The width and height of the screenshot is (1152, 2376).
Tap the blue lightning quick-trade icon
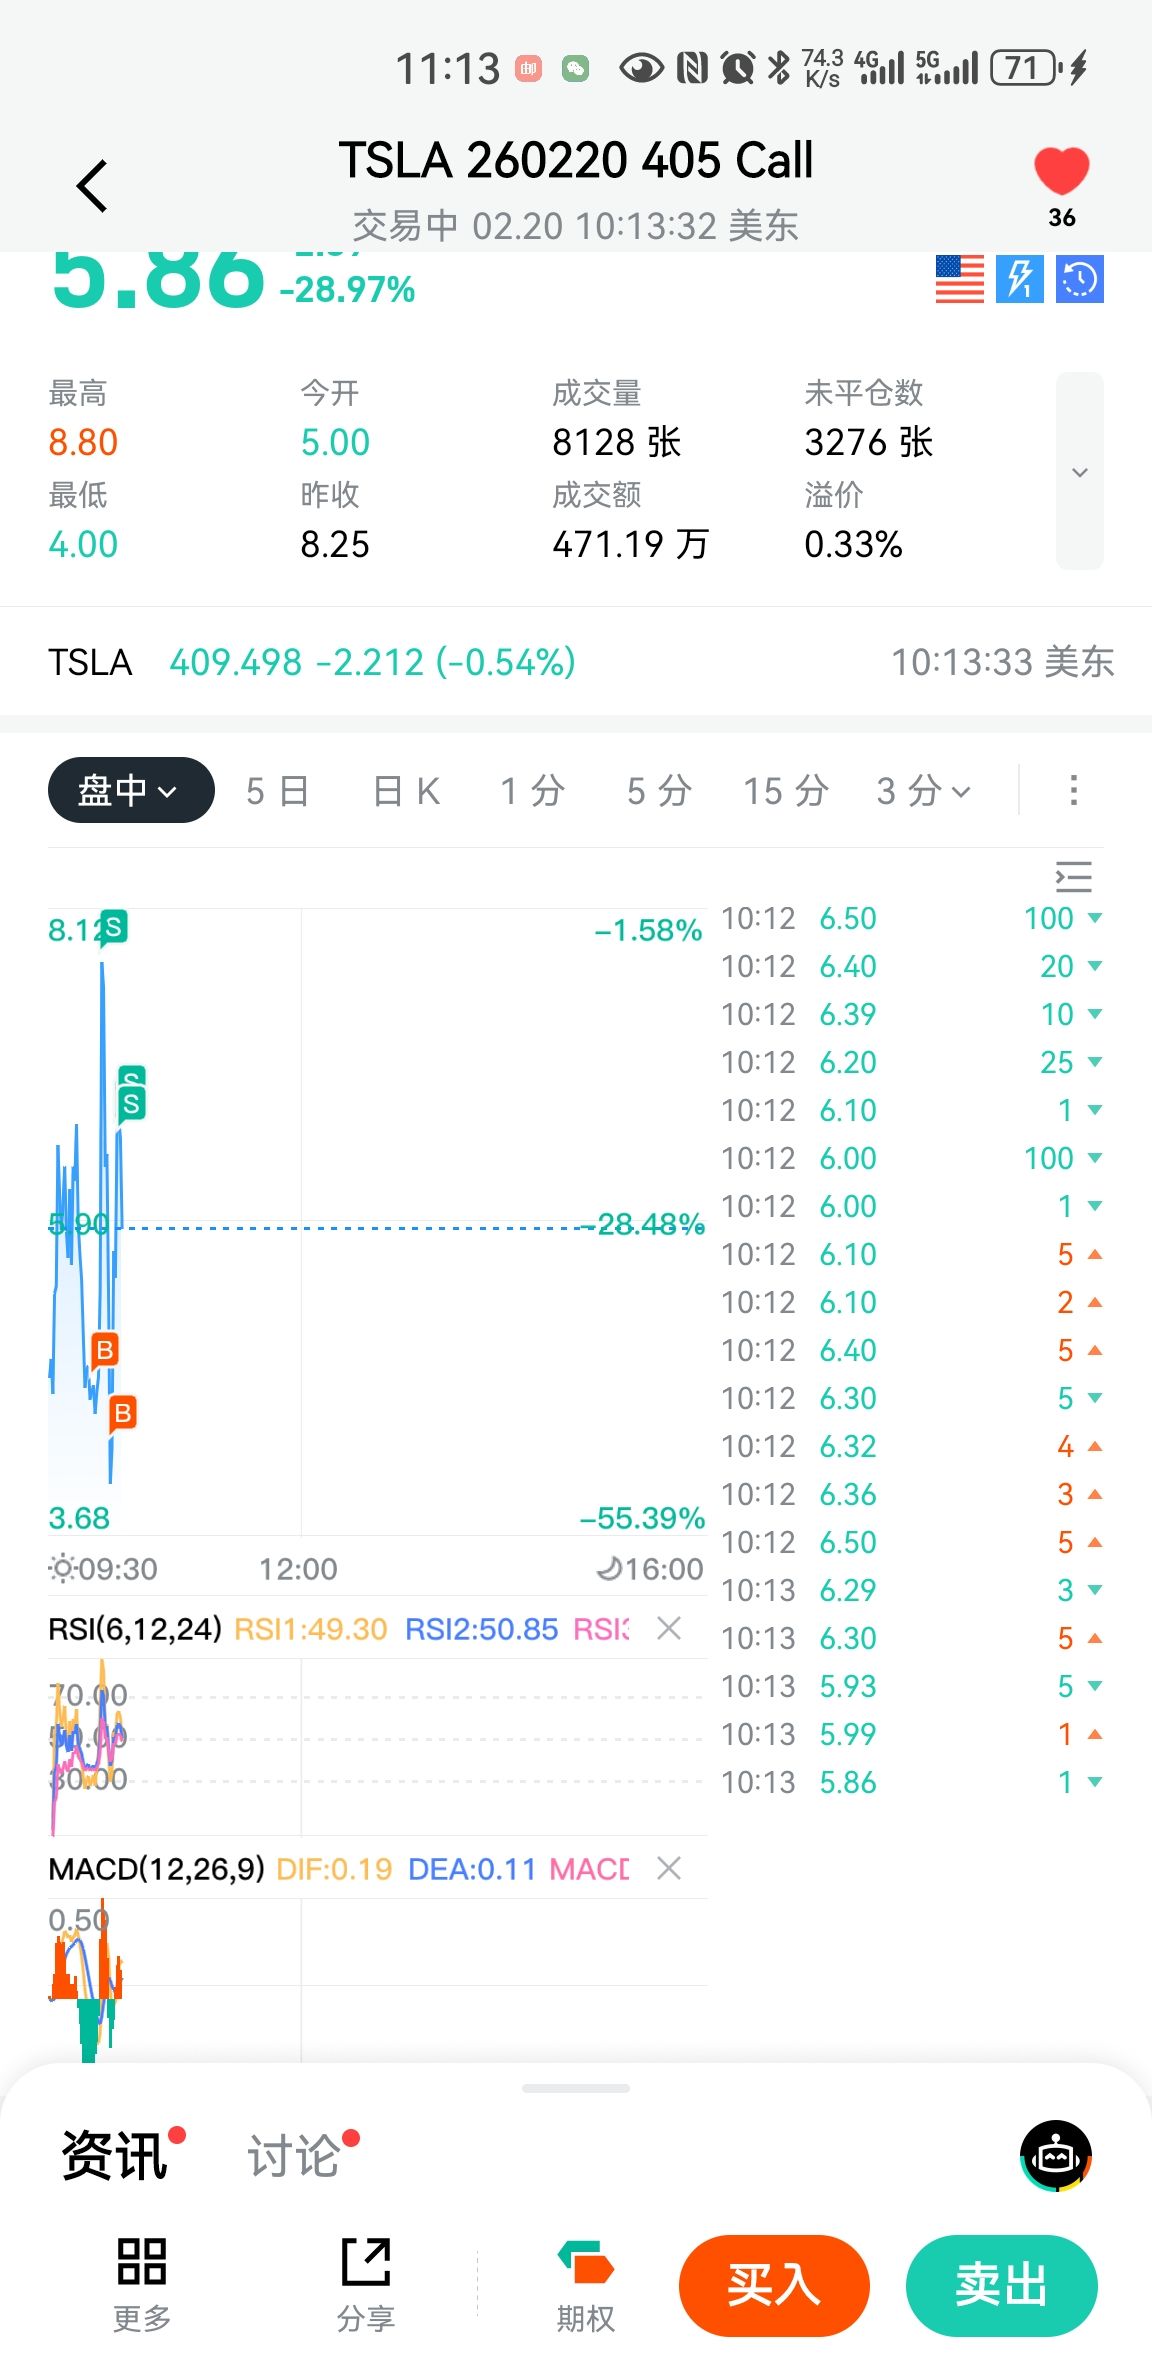pyautogui.click(x=1019, y=279)
